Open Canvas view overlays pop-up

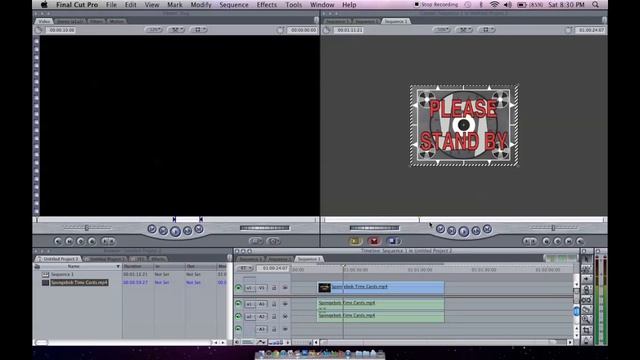tap(486, 30)
